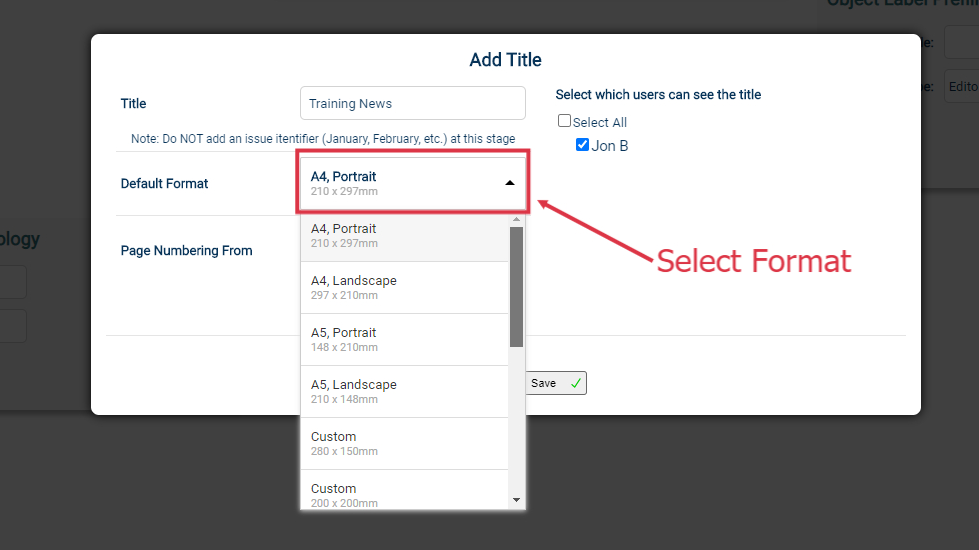
Task: Pick A5, Landscape 210 x 148mm
Action: pyautogui.click(x=405, y=391)
